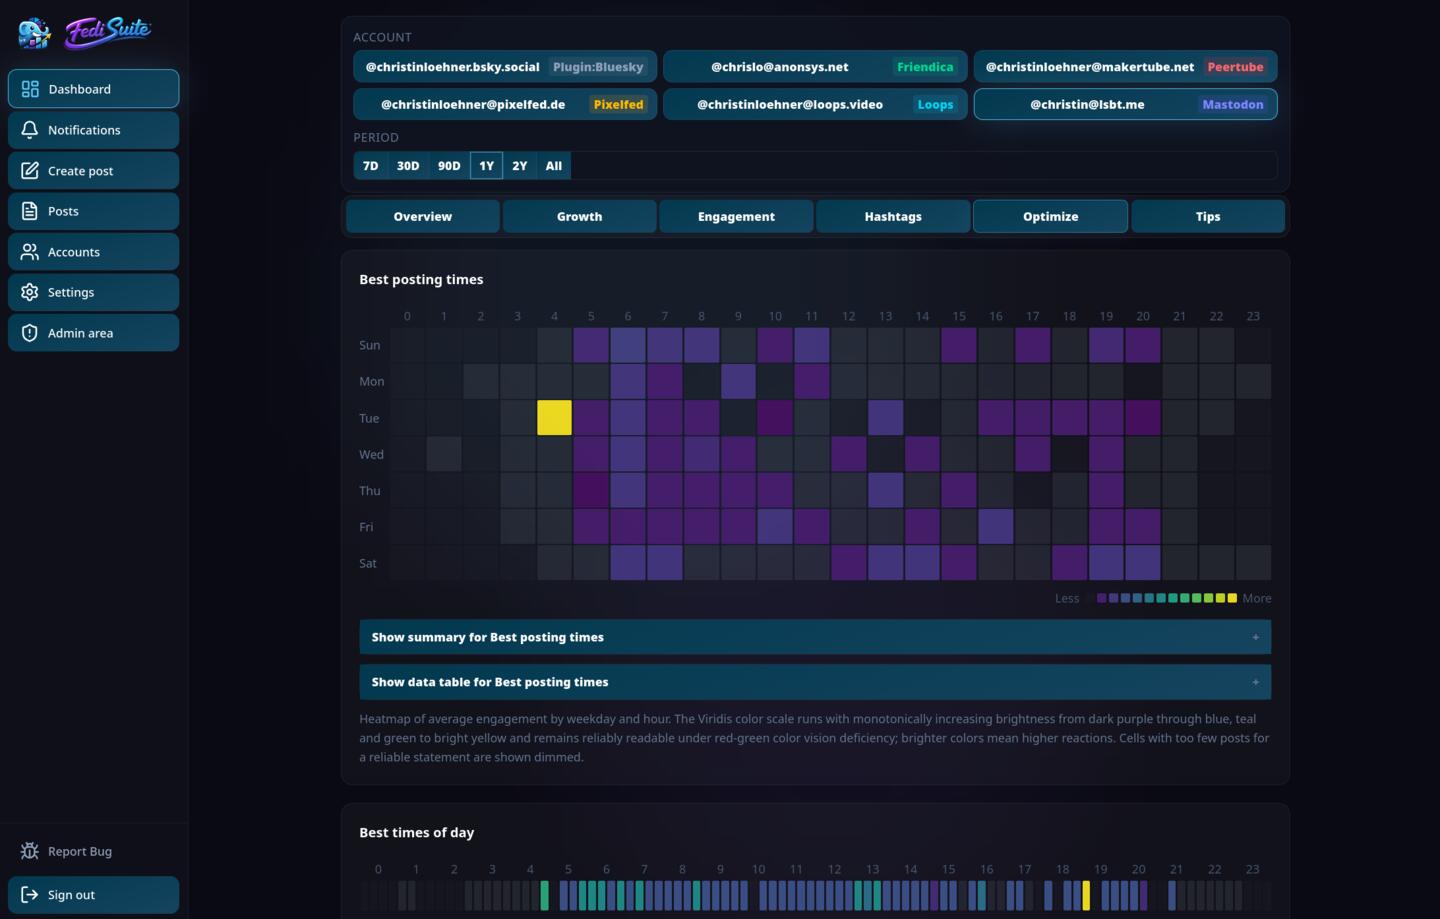Select the chrislo@anonsys.net Friendica account

[x=815, y=67]
